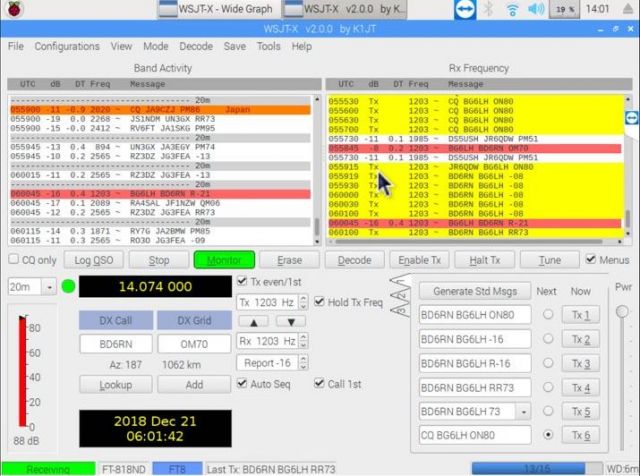The image size is (640, 476).
Task: Select Next radio for Tx 2 message
Action: tap(548, 338)
